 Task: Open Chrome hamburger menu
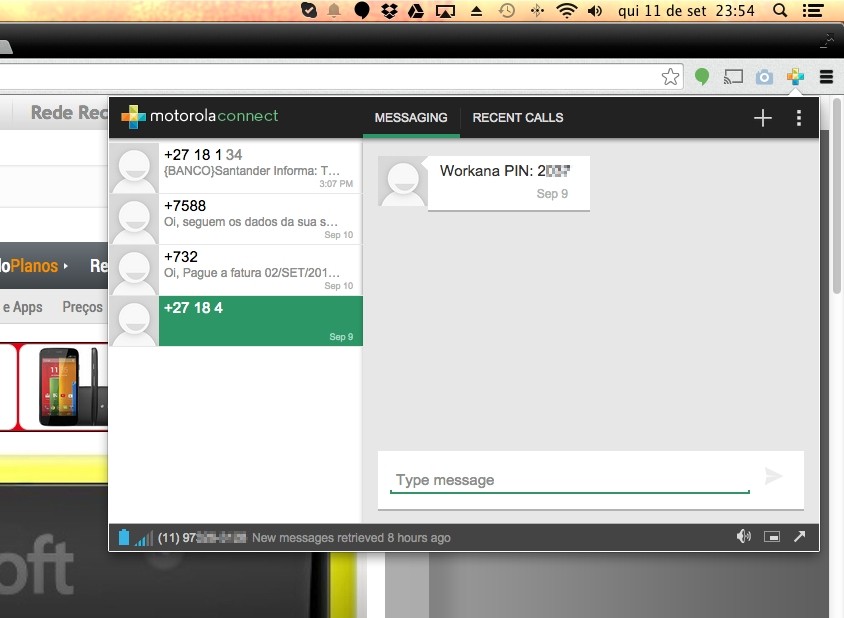click(x=826, y=77)
